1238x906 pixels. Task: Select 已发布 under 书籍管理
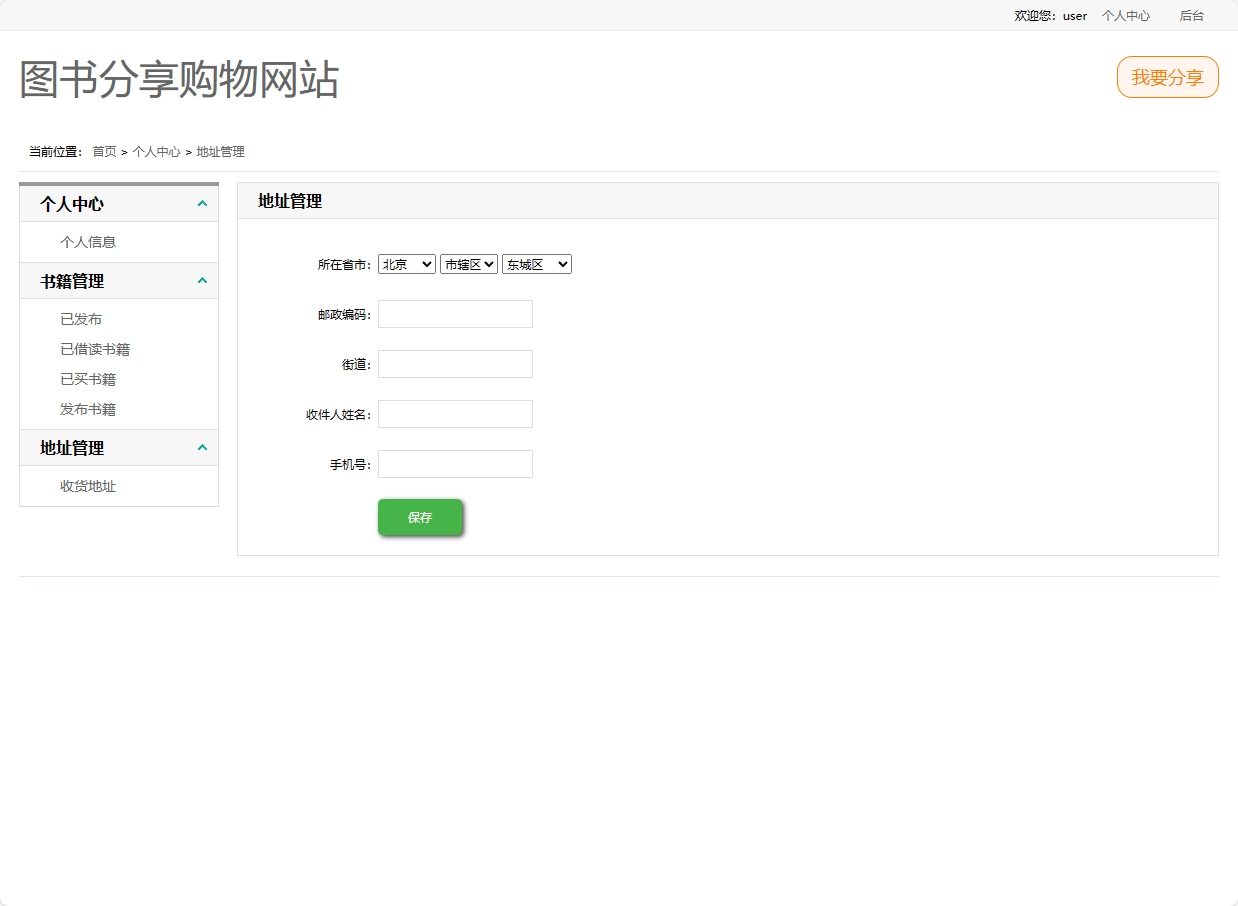82,318
